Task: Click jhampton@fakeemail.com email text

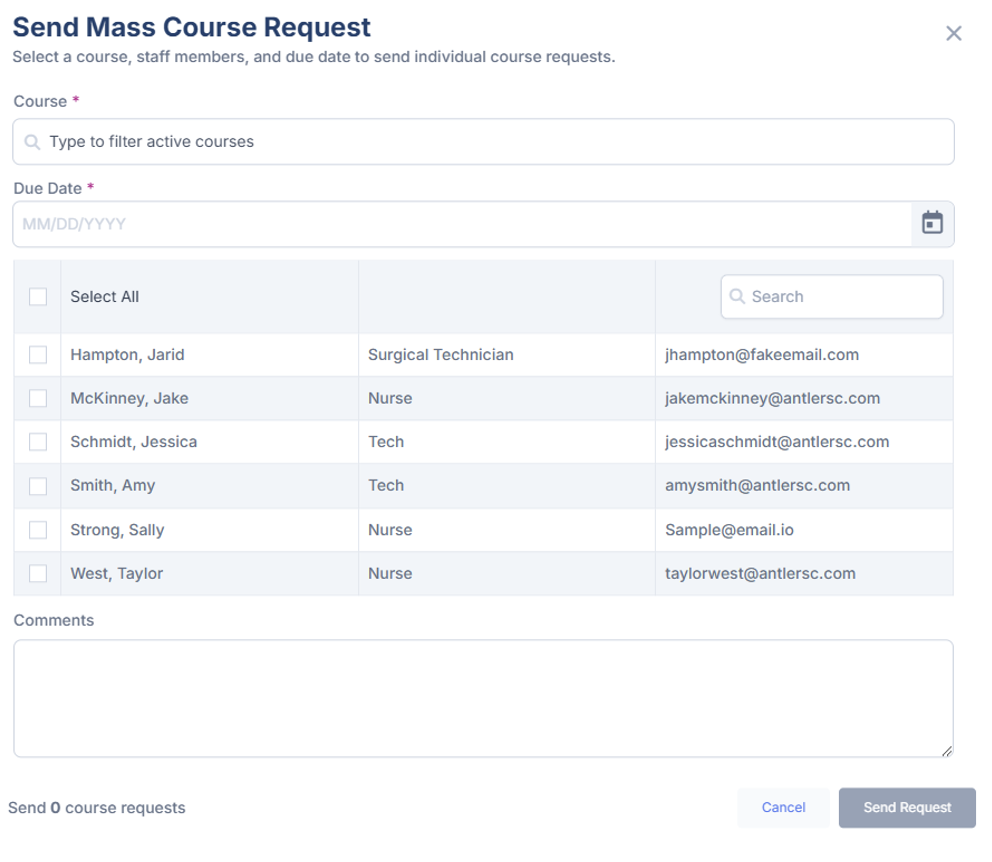Action: (x=764, y=354)
